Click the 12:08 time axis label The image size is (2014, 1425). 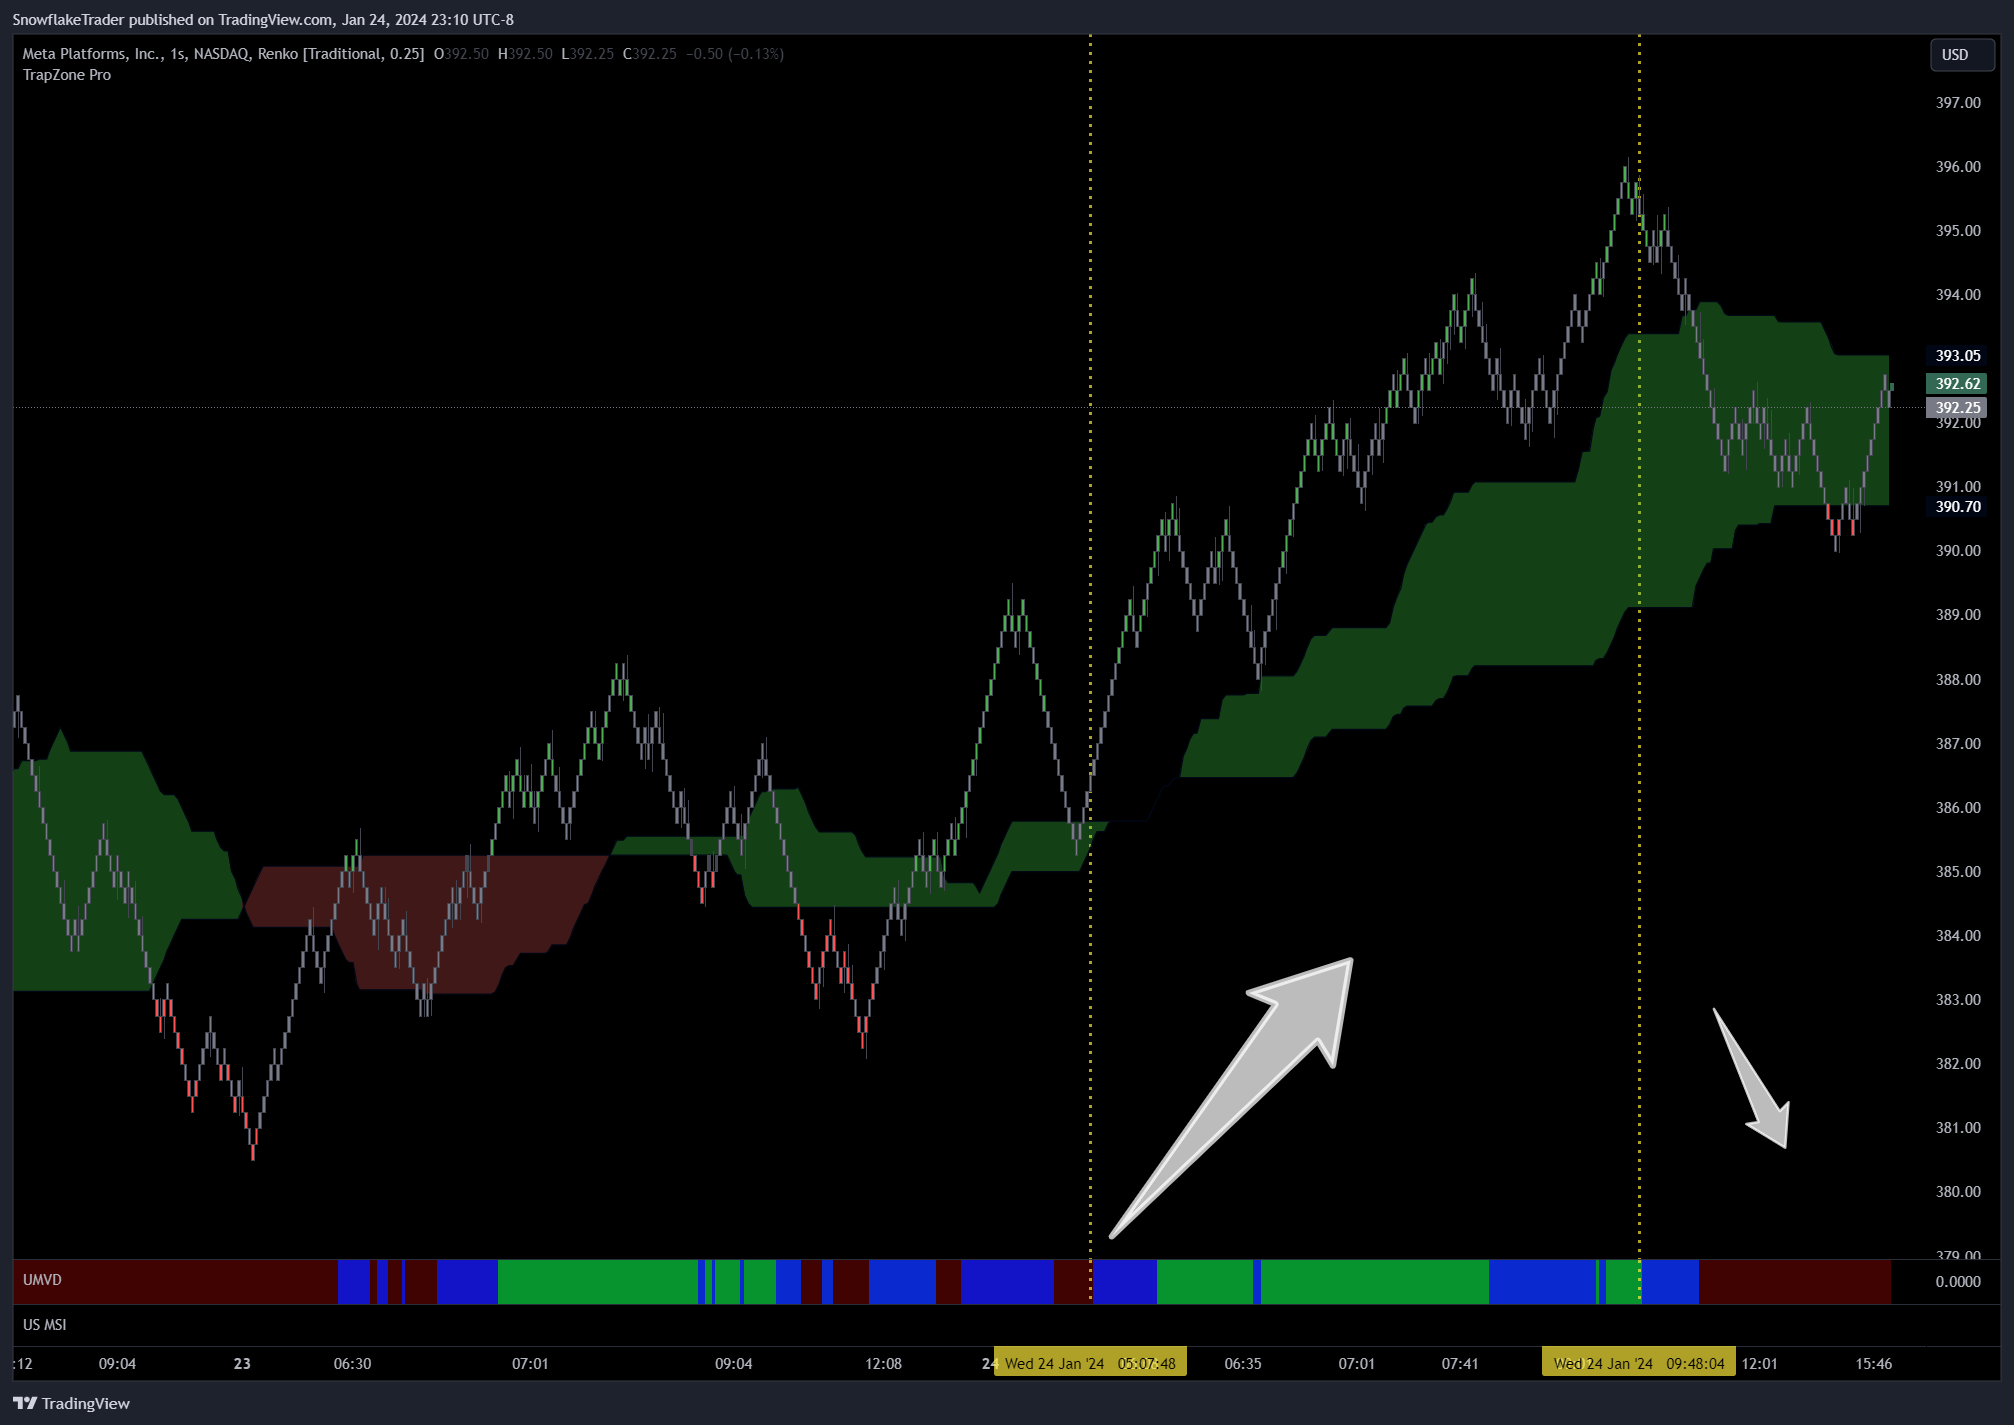883,1364
